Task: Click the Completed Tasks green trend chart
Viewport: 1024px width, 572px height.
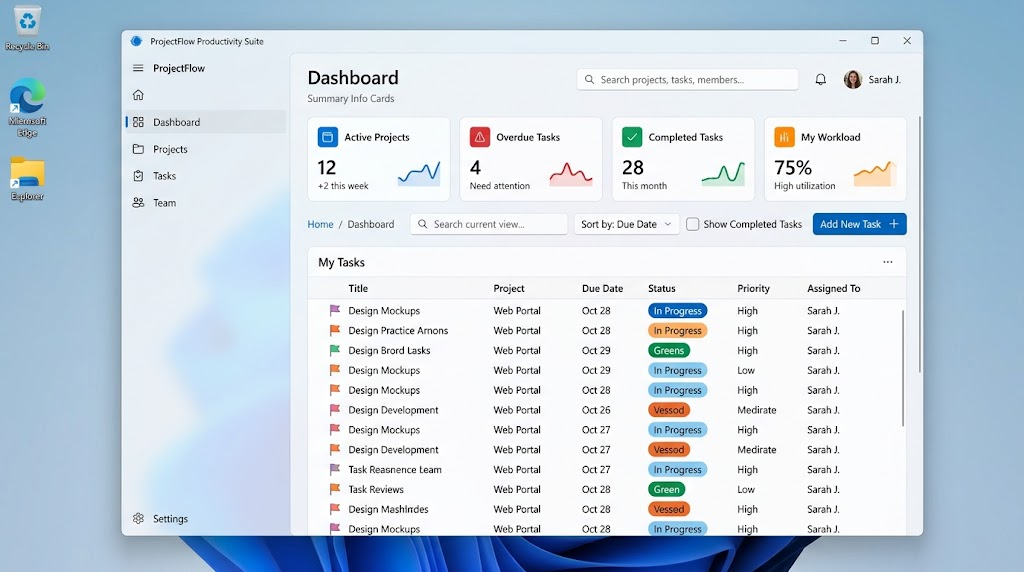Action: click(723, 174)
